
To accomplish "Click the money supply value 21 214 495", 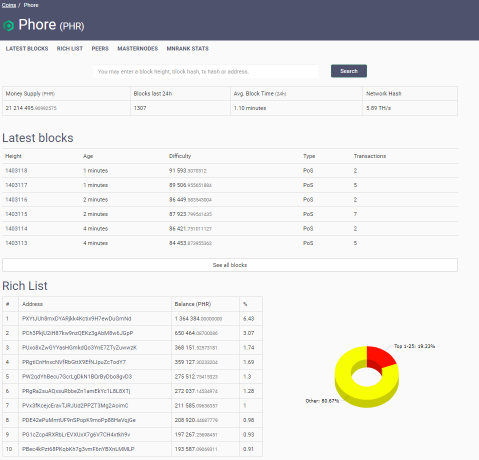I will click(31, 108).
